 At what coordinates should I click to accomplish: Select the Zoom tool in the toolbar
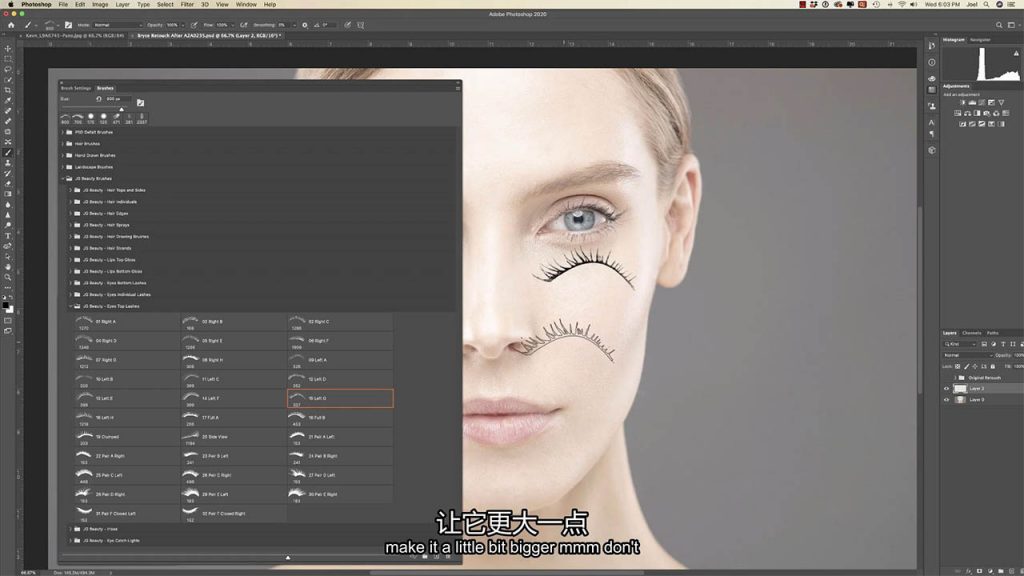pyautogui.click(x=8, y=278)
